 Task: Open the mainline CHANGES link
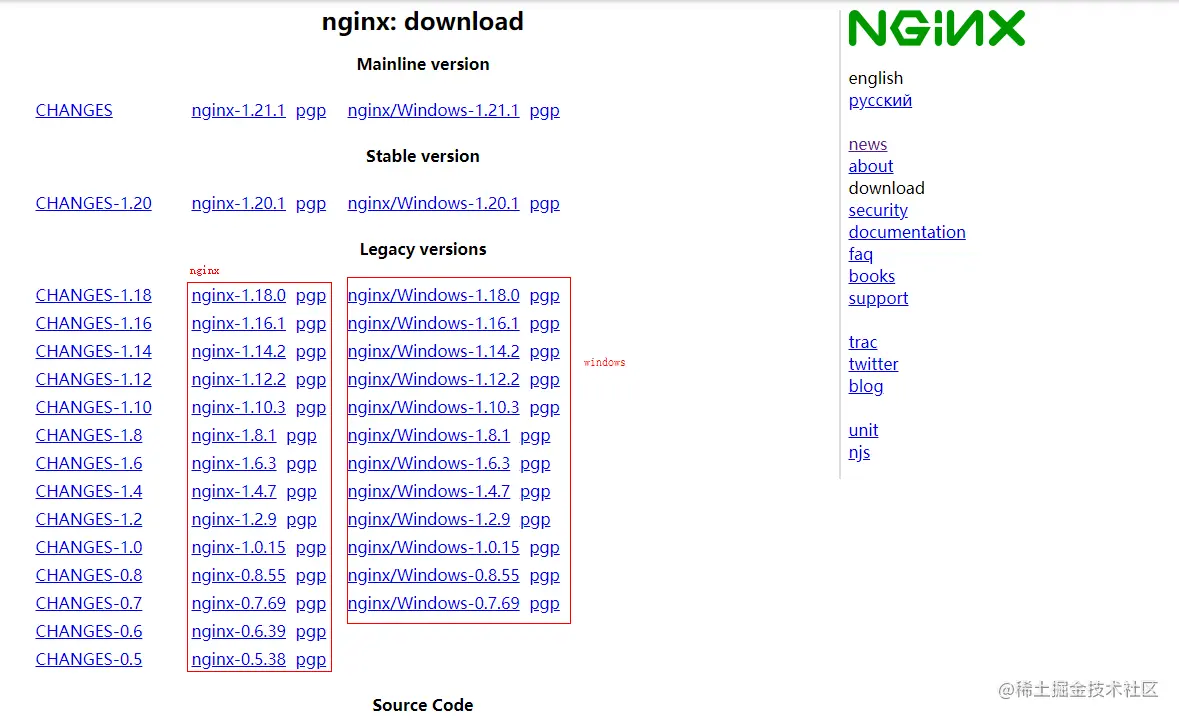pyautogui.click(x=74, y=110)
